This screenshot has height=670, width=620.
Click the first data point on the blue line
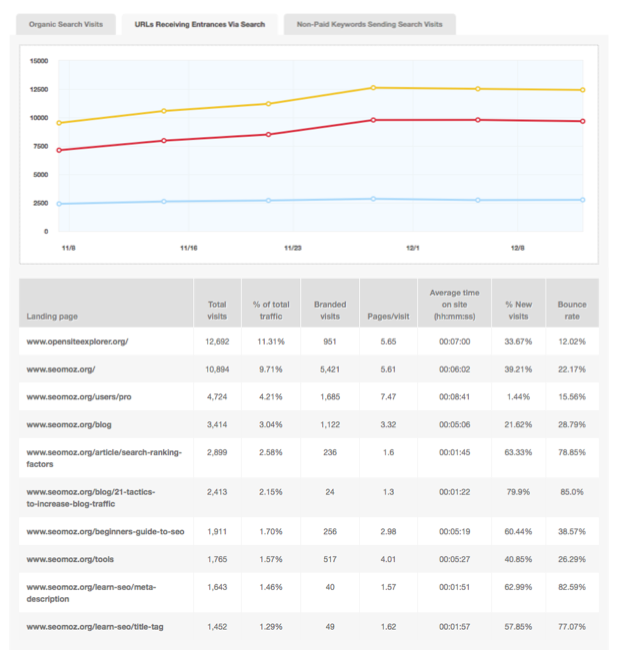pyautogui.click(x=59, y=204)
